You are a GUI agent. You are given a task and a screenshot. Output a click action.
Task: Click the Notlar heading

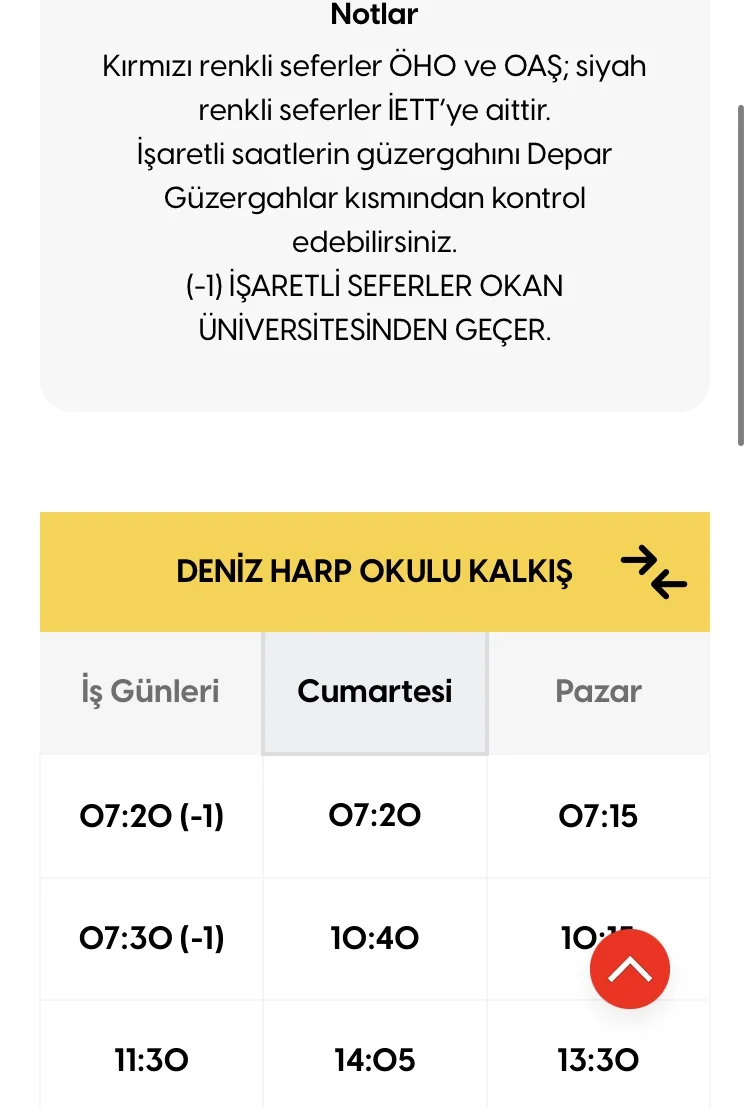coord(374,15)
